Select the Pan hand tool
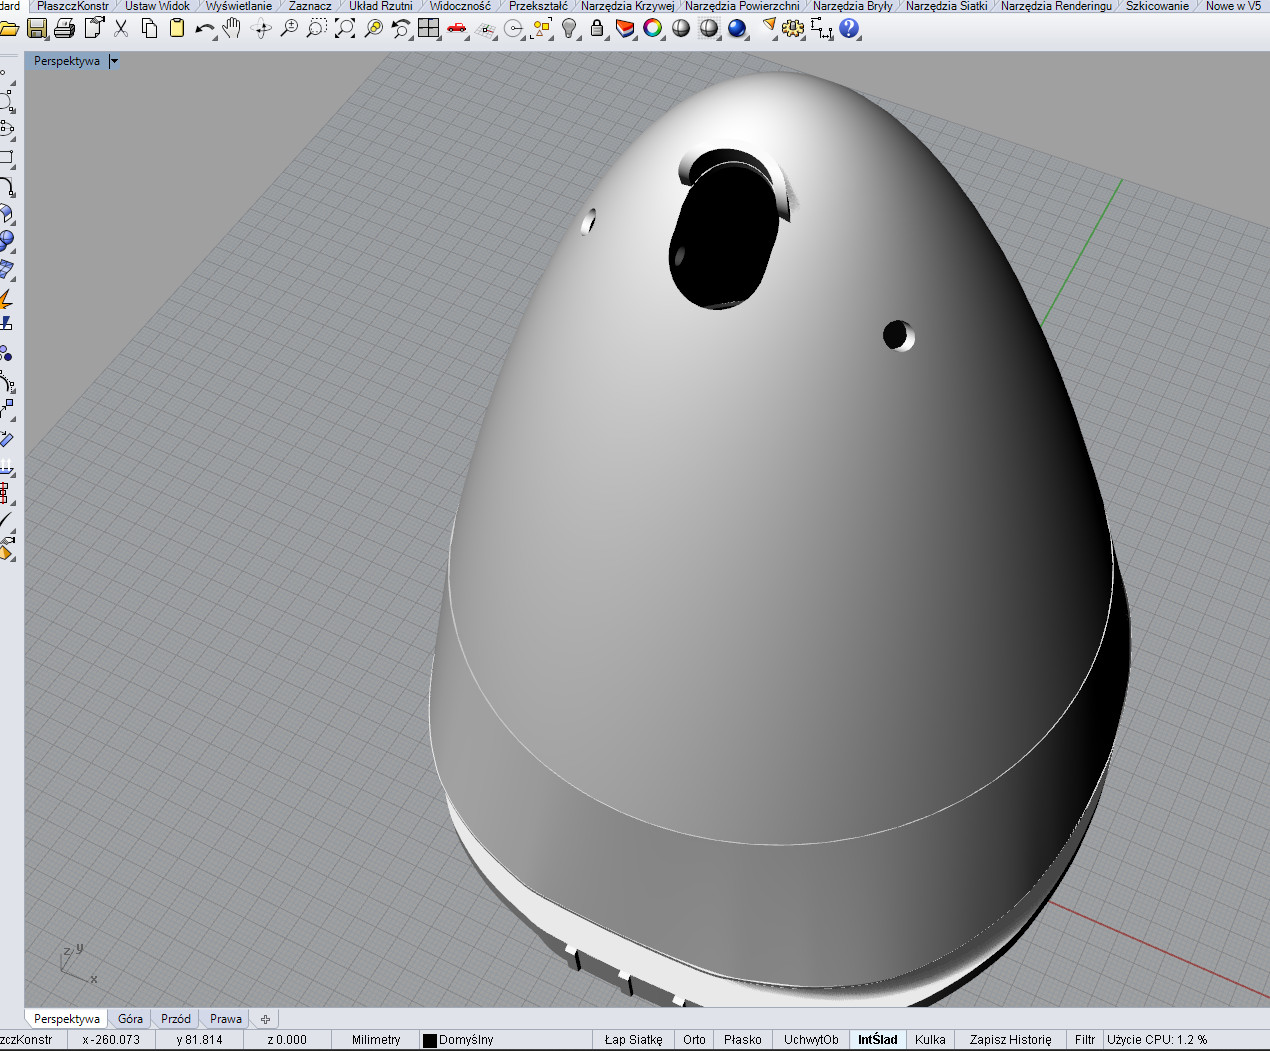The width and height of the screenshot is (1270, 1051). (x=232, y=29)
